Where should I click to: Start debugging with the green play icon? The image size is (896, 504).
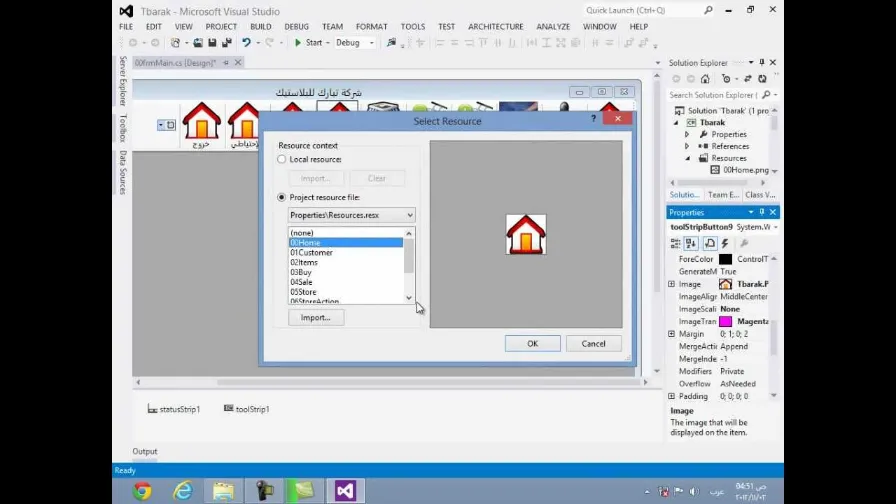click(x=298, y=43)
